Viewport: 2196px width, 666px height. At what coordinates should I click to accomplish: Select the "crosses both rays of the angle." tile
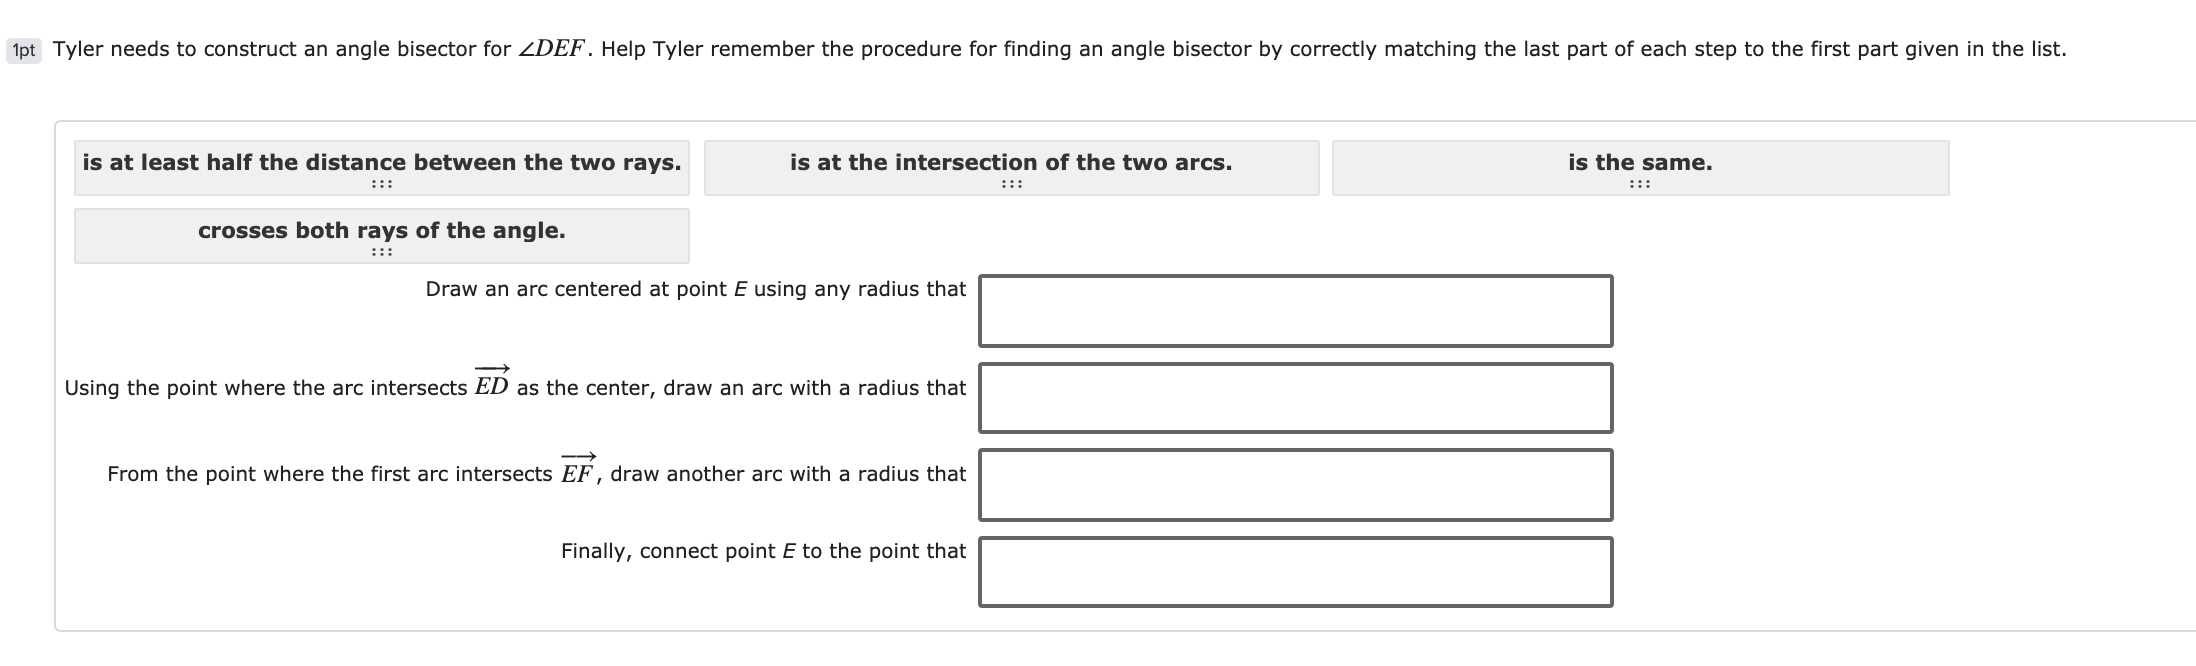pyautogui.click(x=381, y=231)
